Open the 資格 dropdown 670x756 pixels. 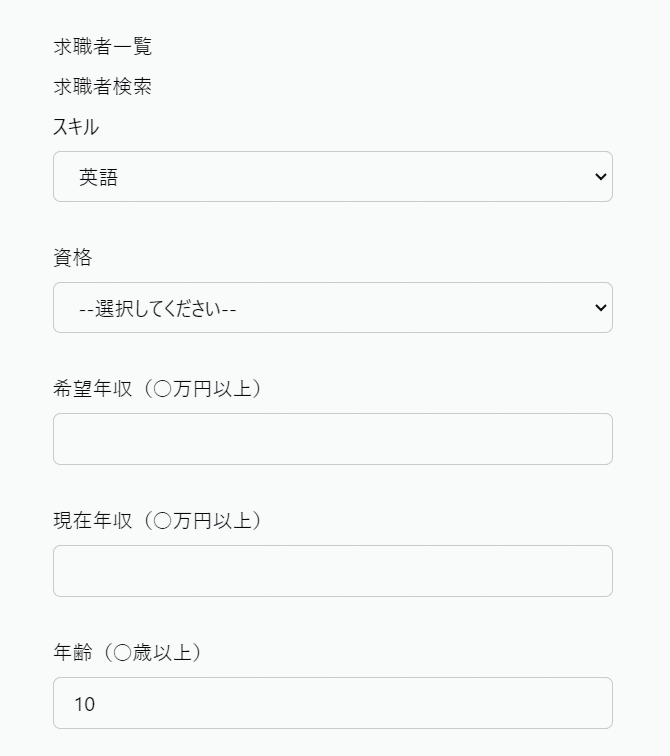point(332,308)
